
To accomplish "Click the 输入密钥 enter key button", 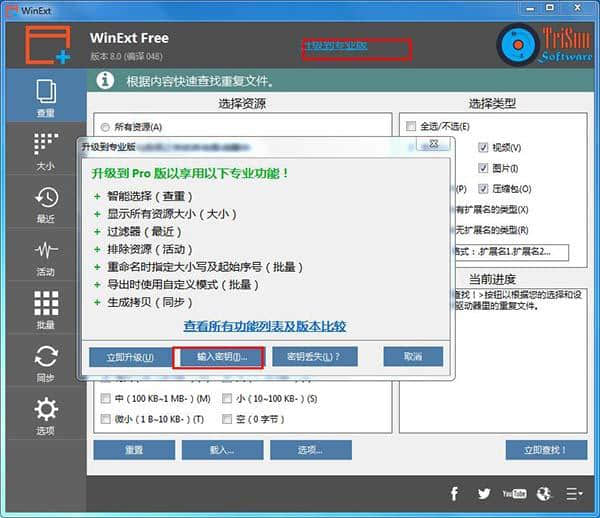I will pos(218,357).
